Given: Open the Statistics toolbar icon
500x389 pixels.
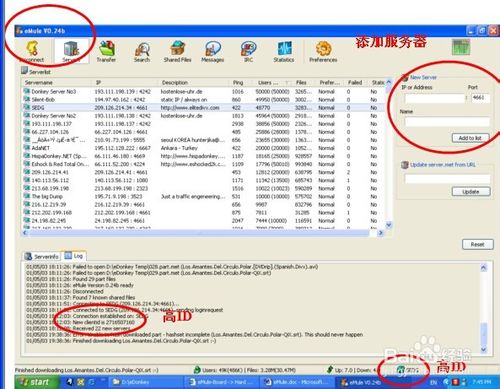Looking at the screenshot, I should point(284,51).
